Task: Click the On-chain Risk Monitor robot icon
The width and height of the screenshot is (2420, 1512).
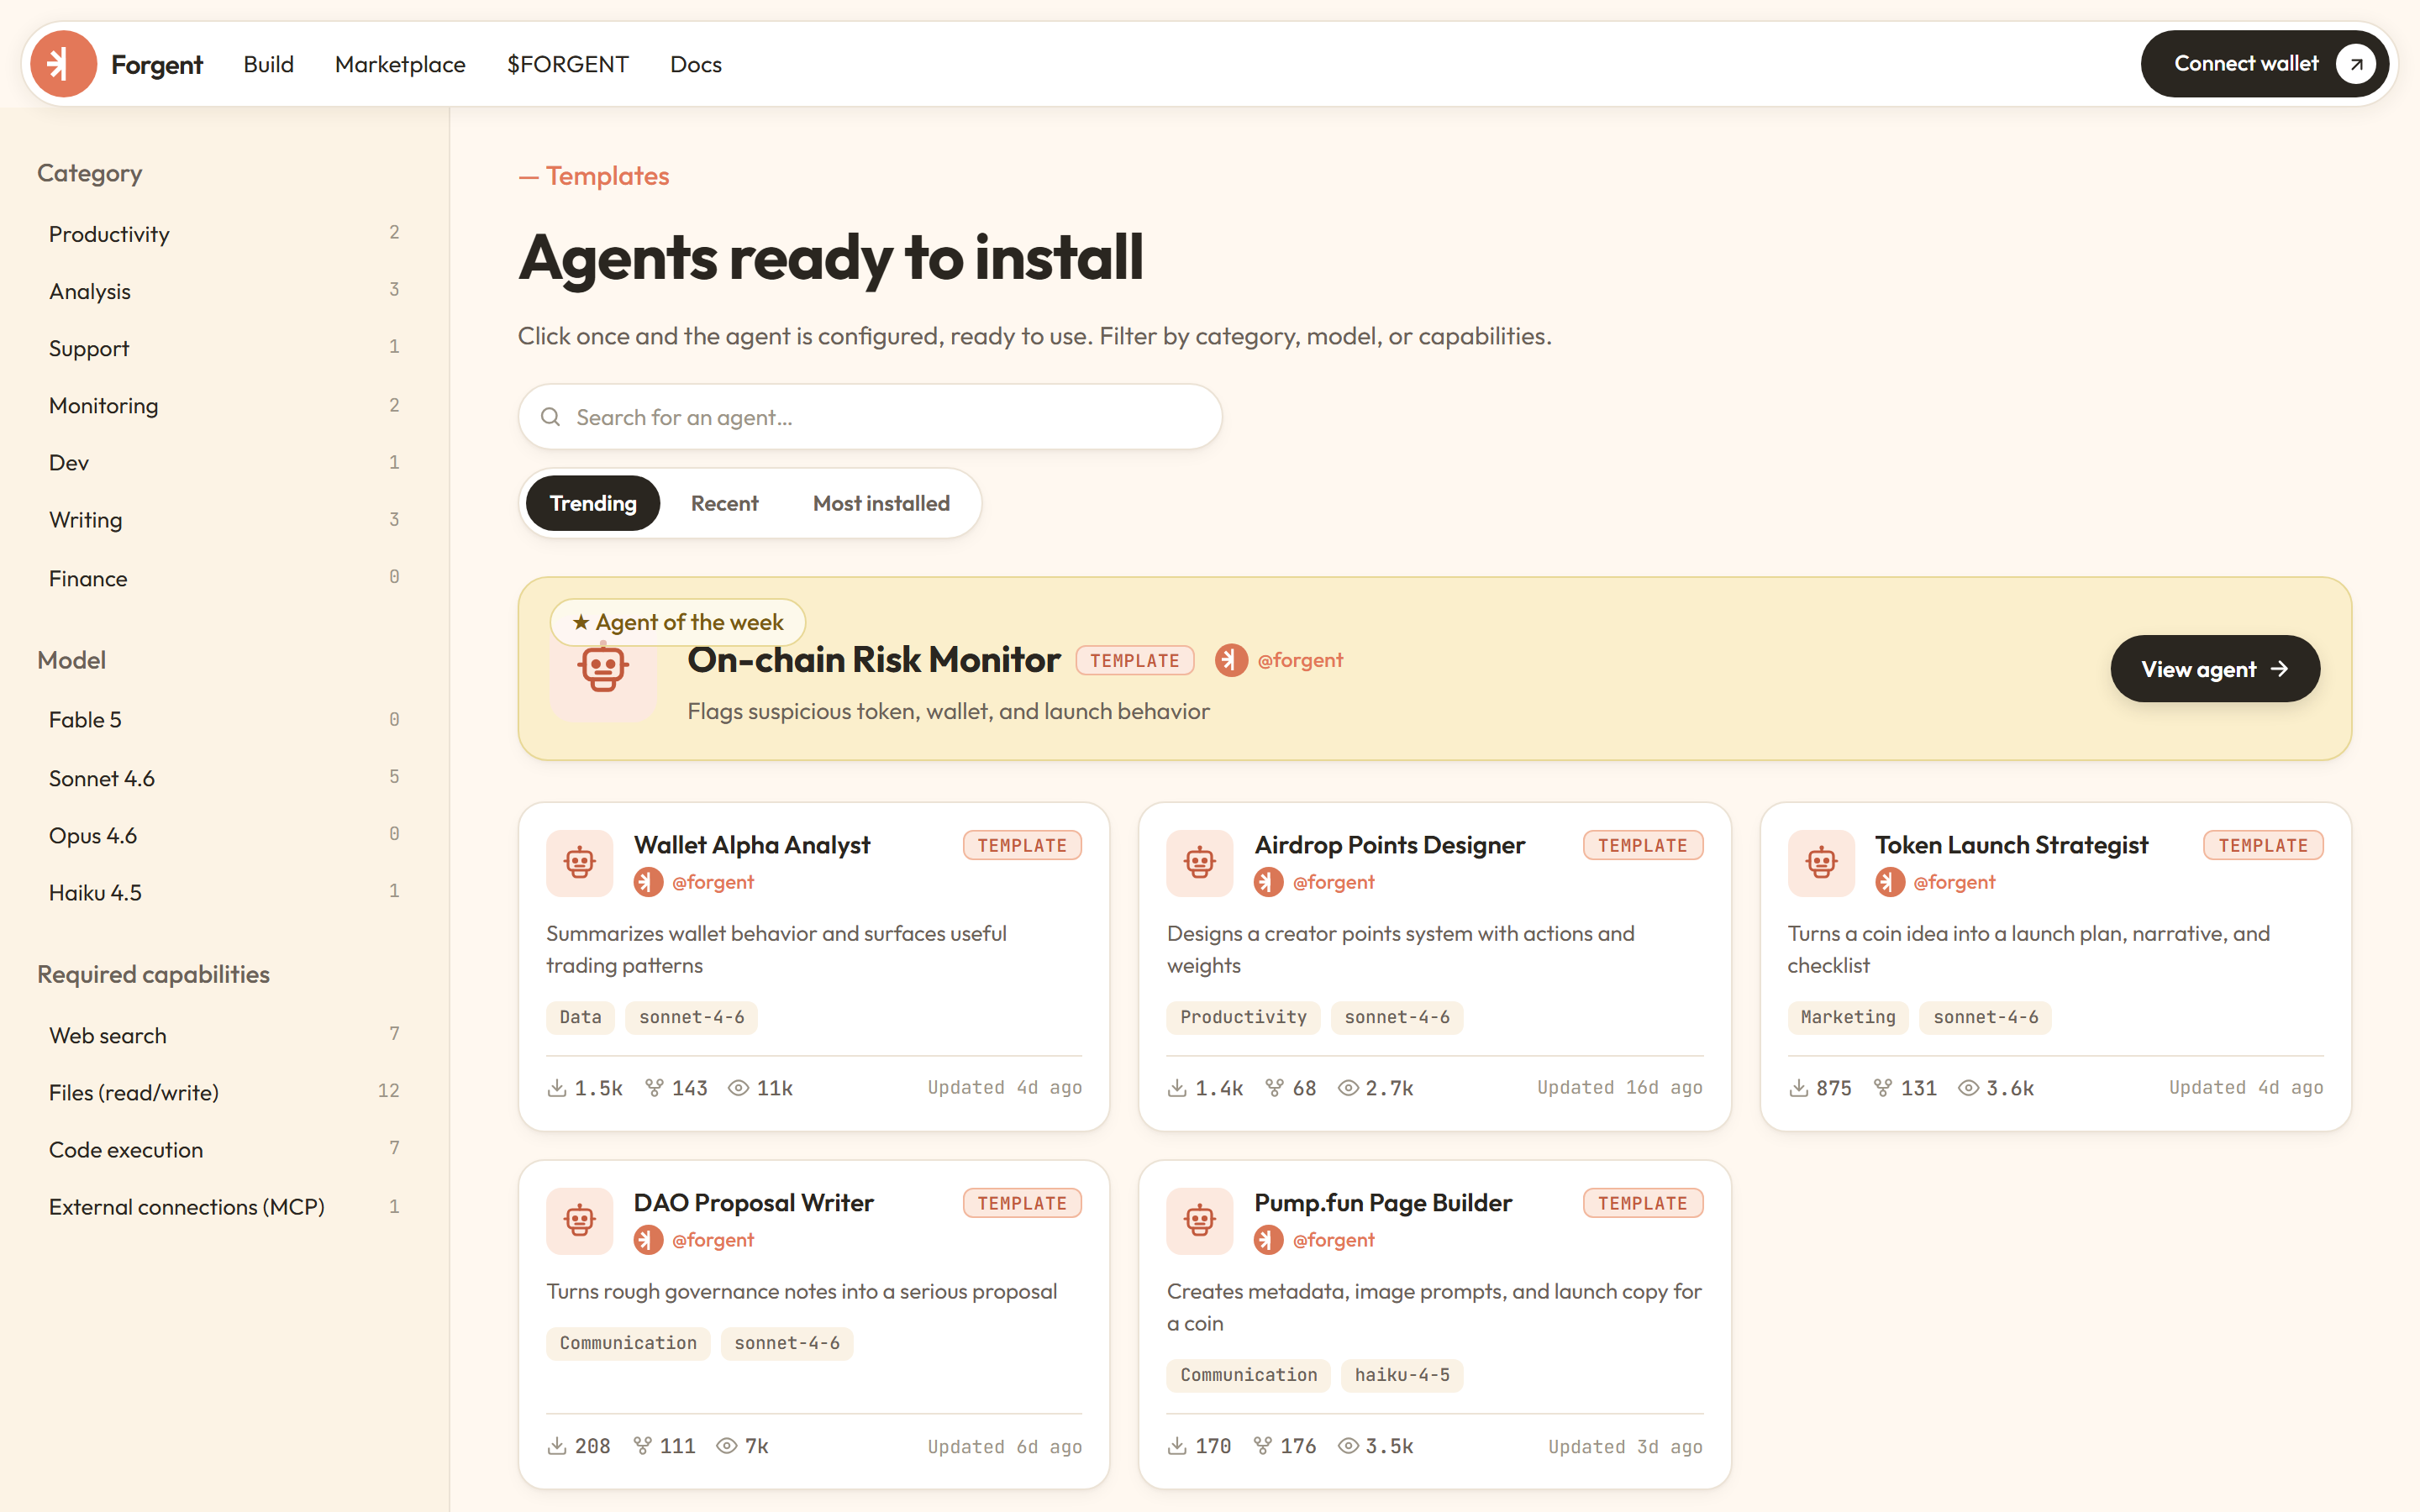Action: click(x=603, y=668)
